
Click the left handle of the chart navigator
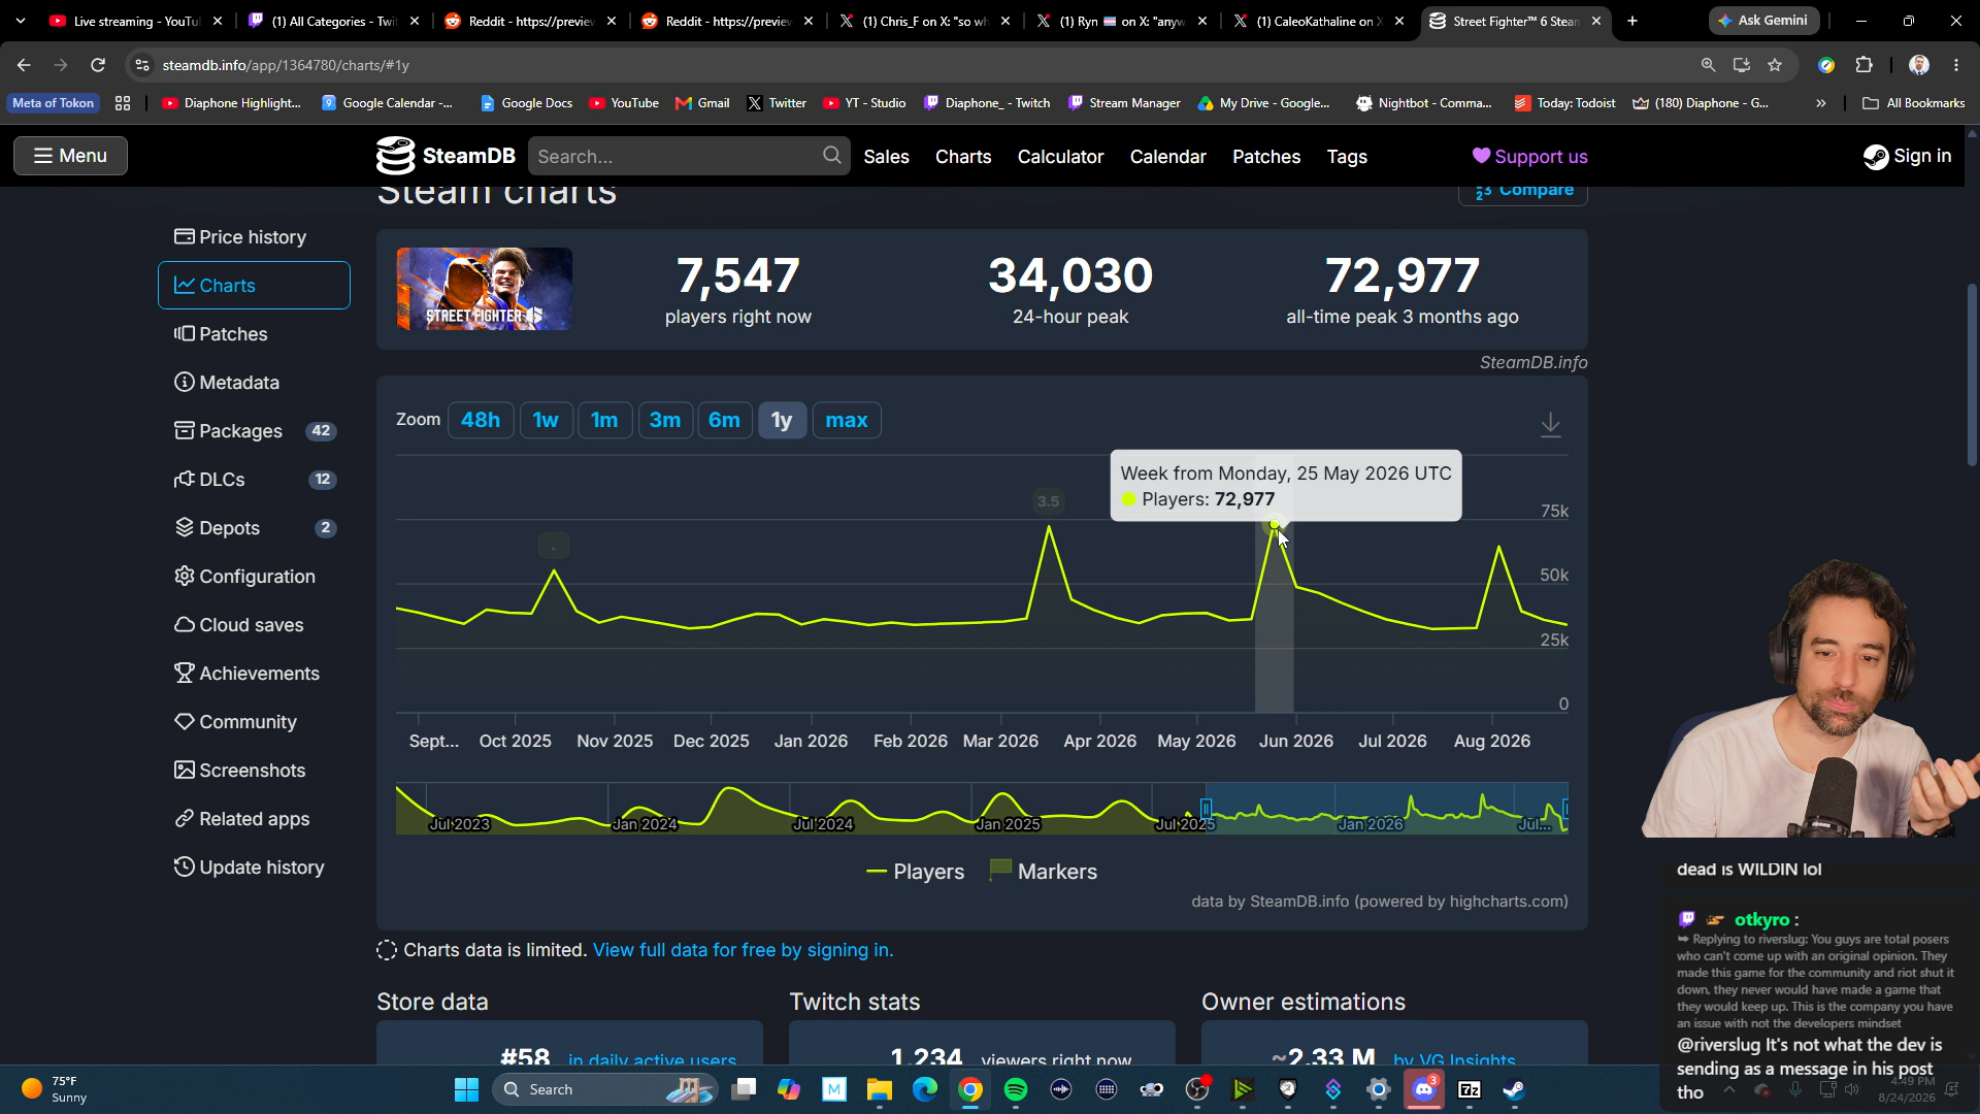1206,808
